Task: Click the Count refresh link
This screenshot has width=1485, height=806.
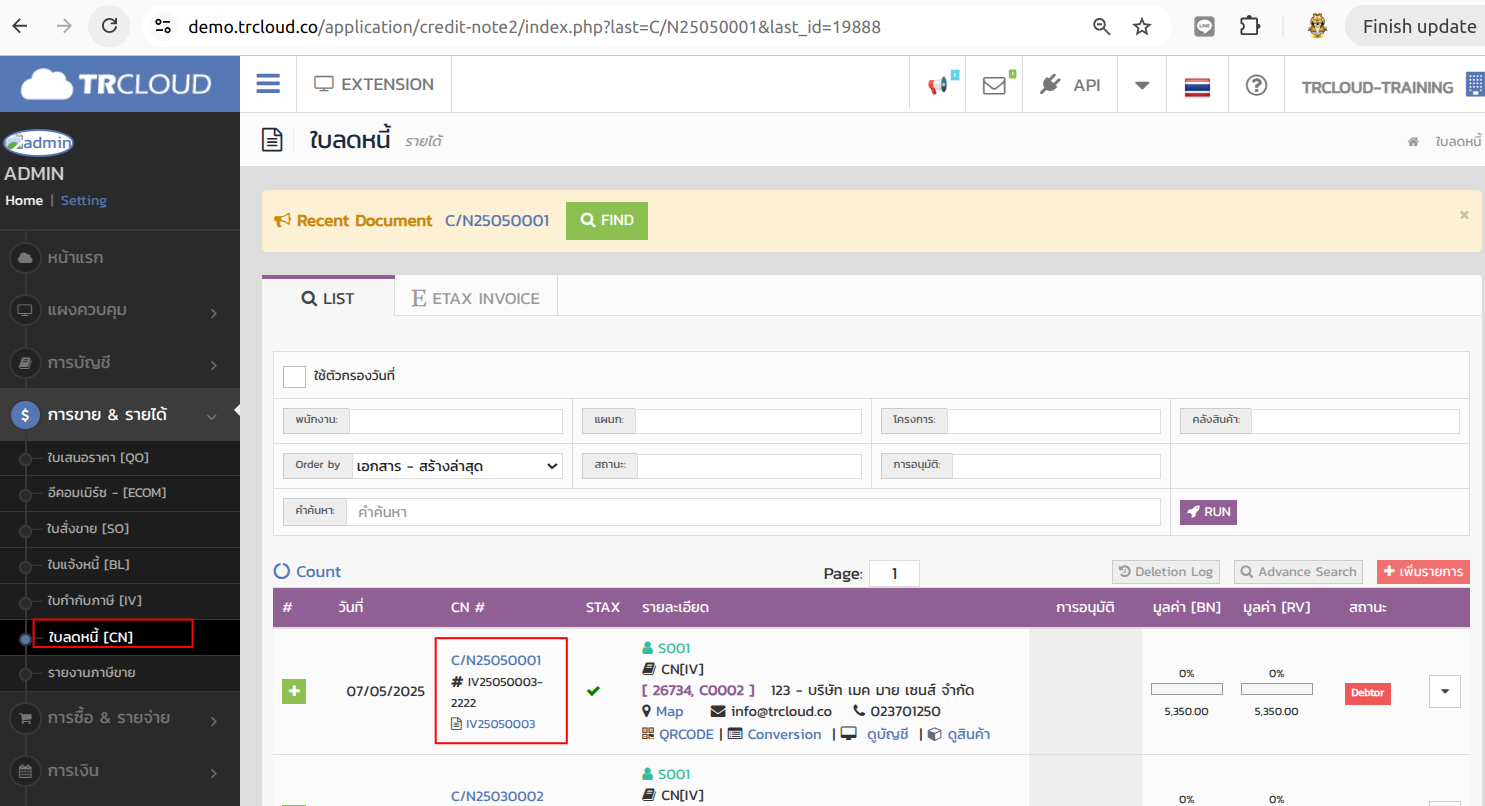Action: 307,572
